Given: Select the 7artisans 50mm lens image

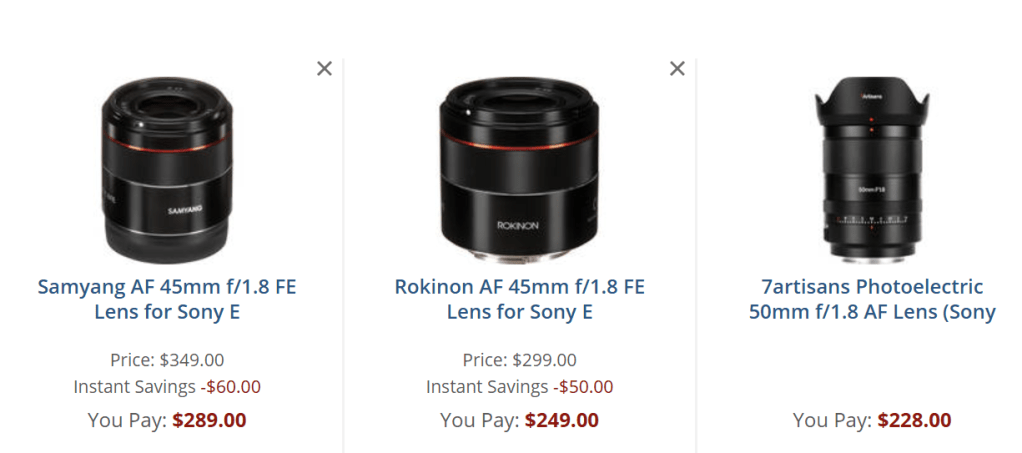Looking at the screenshot, I should 872,167.
